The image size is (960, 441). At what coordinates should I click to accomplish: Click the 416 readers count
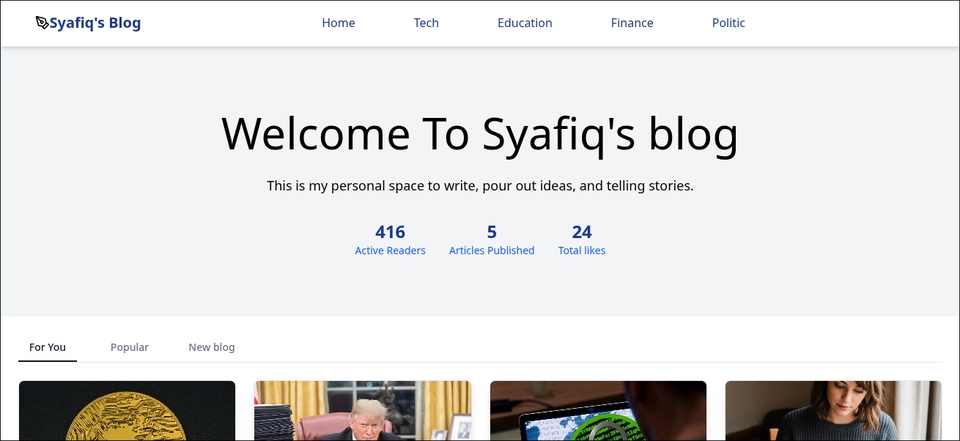coord(390,232)
